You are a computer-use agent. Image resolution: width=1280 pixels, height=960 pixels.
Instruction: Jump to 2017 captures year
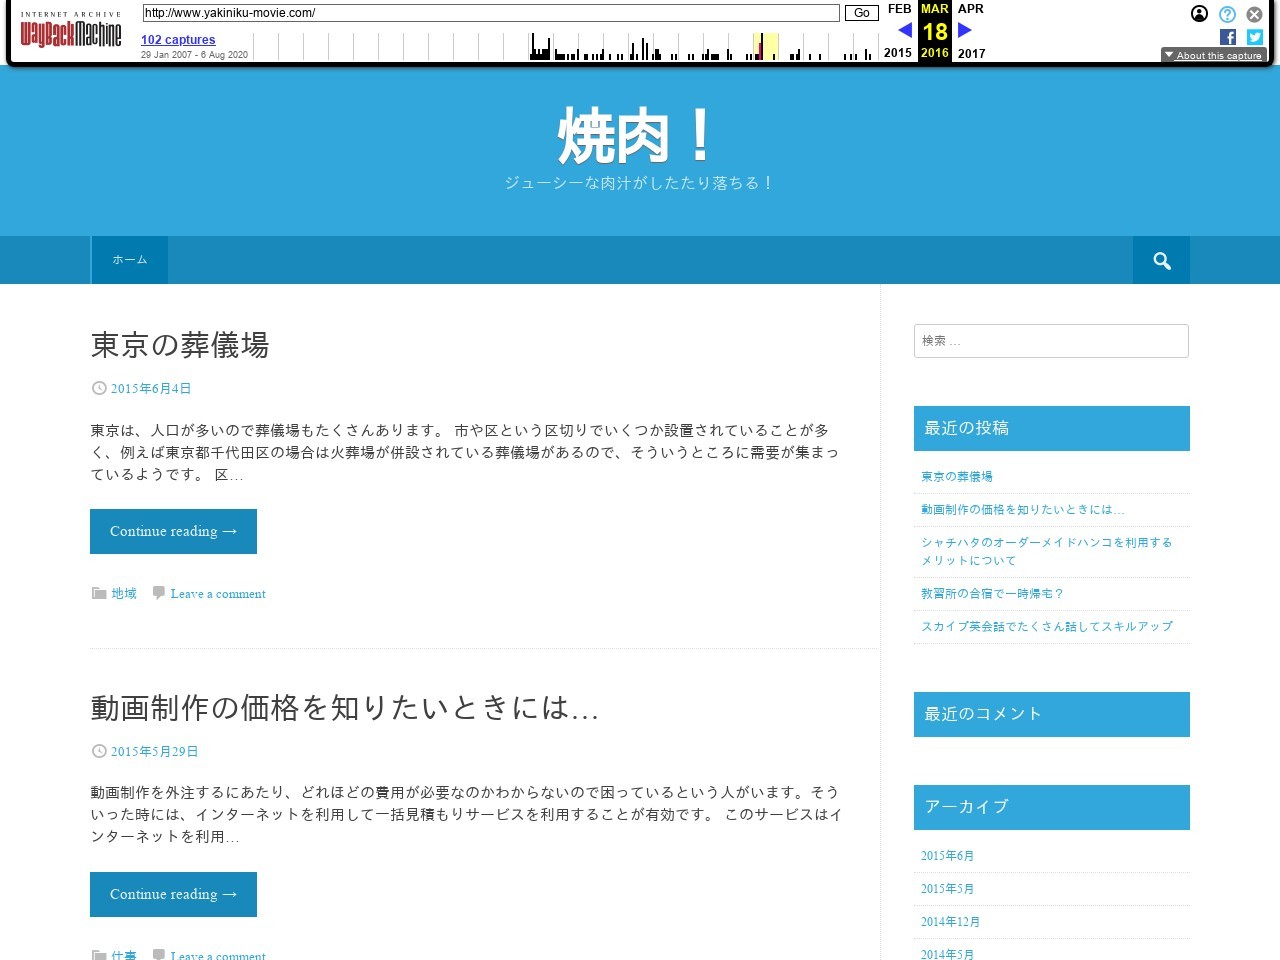(x=971, y=53)
